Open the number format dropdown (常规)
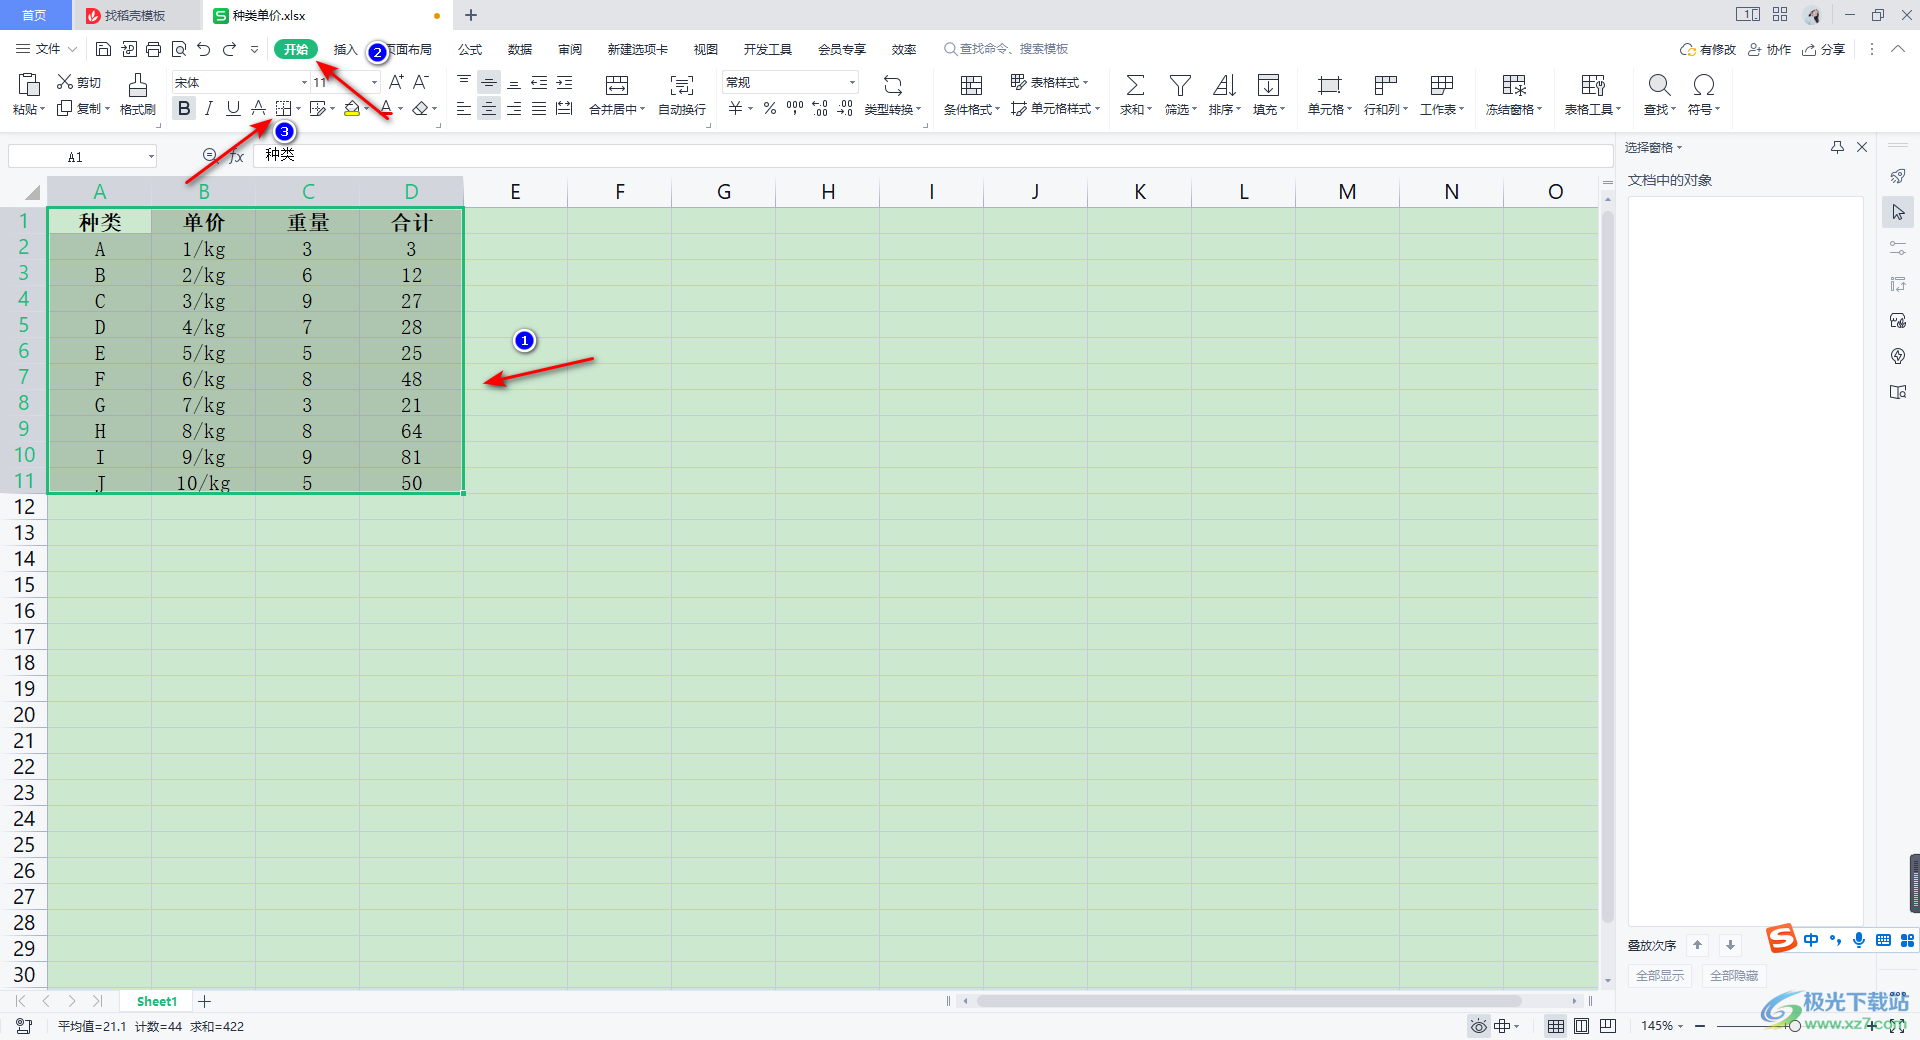This screenshot has height=1040, width=1920. click(852, 82)
